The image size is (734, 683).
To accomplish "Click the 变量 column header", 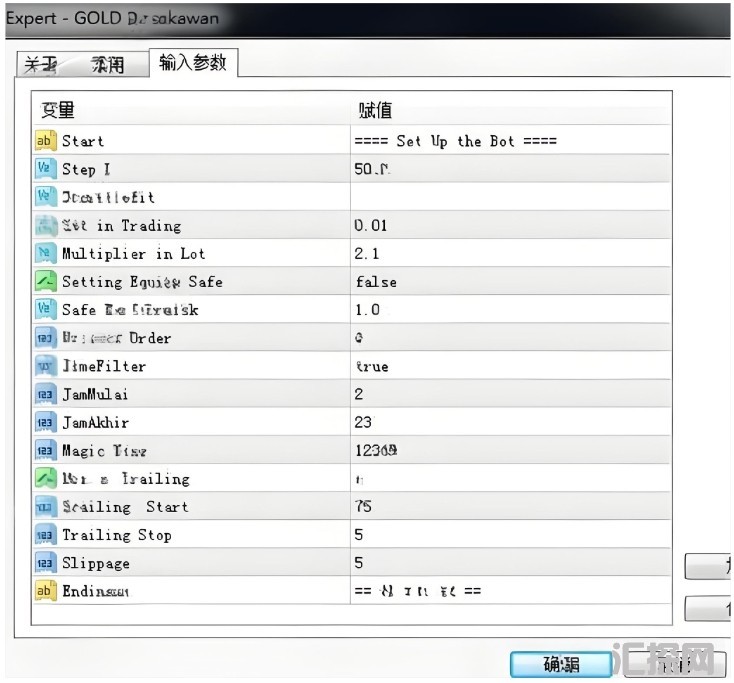I will (58, 109).
